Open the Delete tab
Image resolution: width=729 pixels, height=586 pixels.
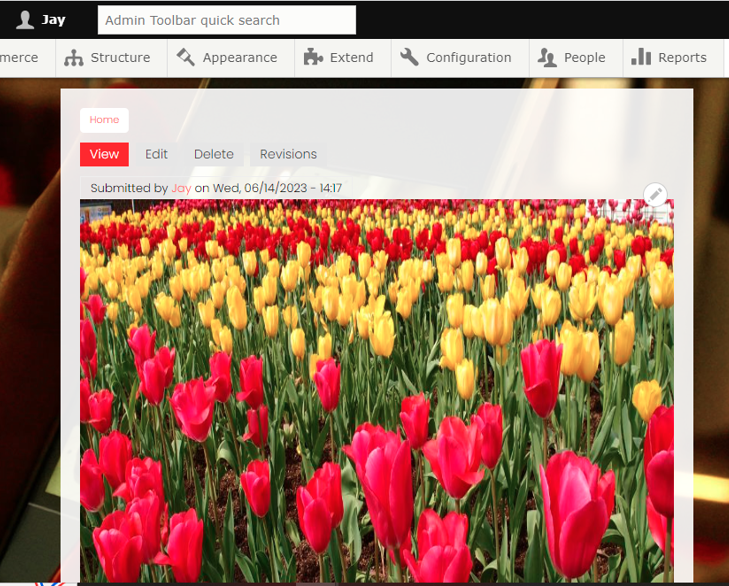coord(214,154)
